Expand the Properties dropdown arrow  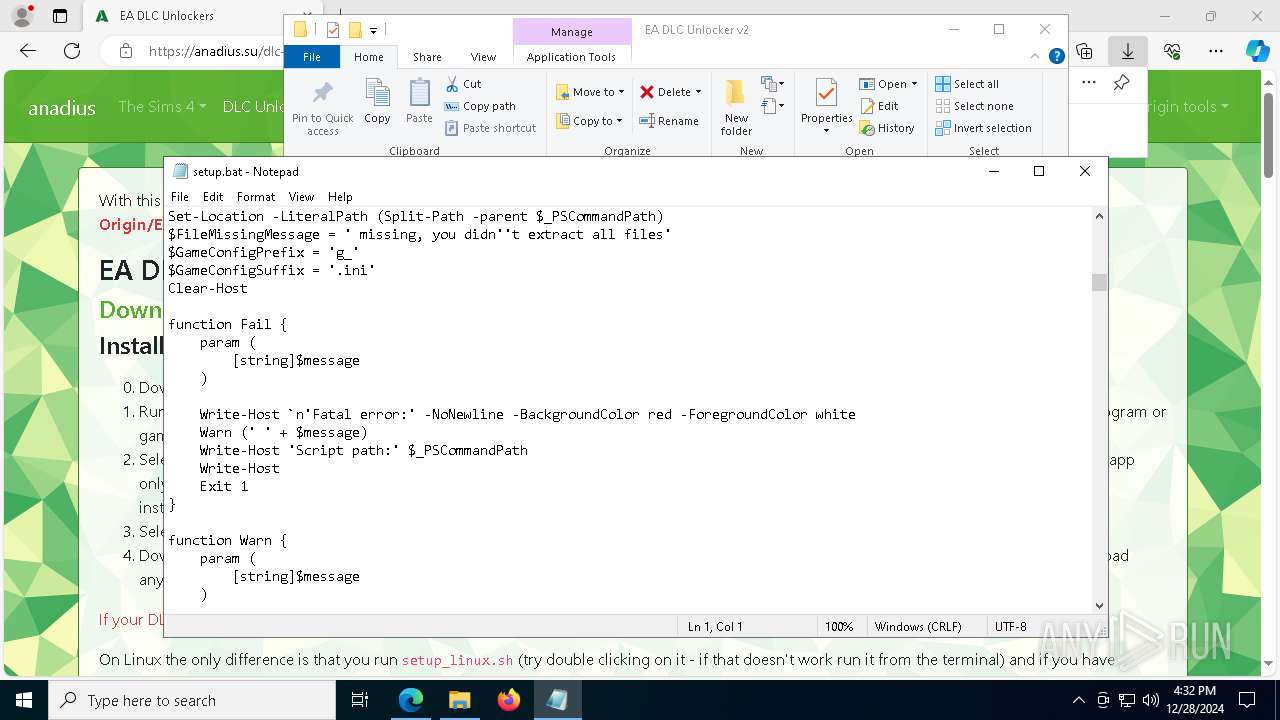[826, 131]
